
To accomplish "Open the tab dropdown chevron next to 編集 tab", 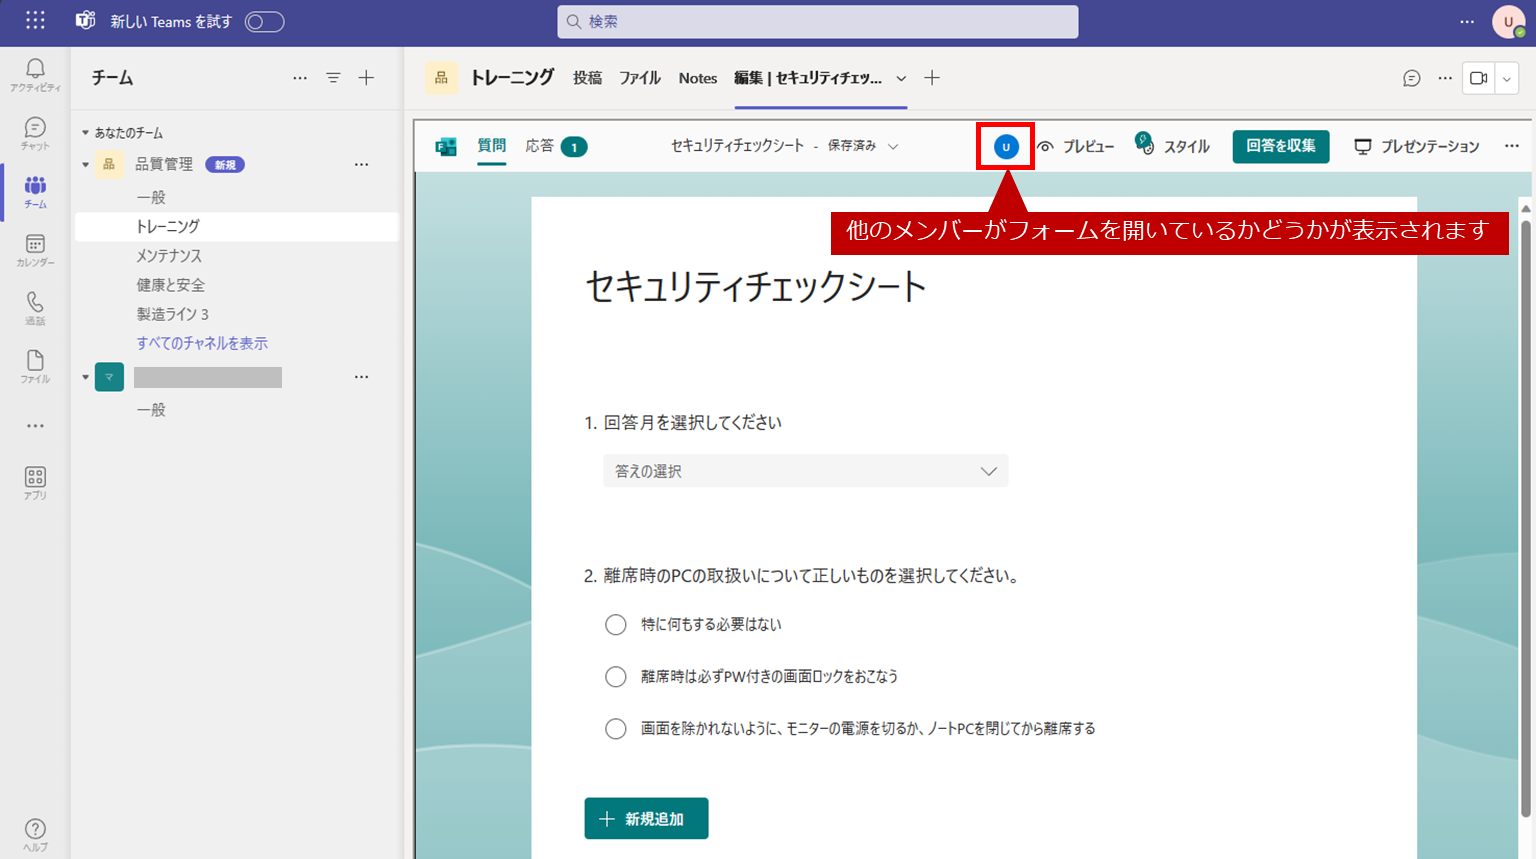I will coord(901,78).
